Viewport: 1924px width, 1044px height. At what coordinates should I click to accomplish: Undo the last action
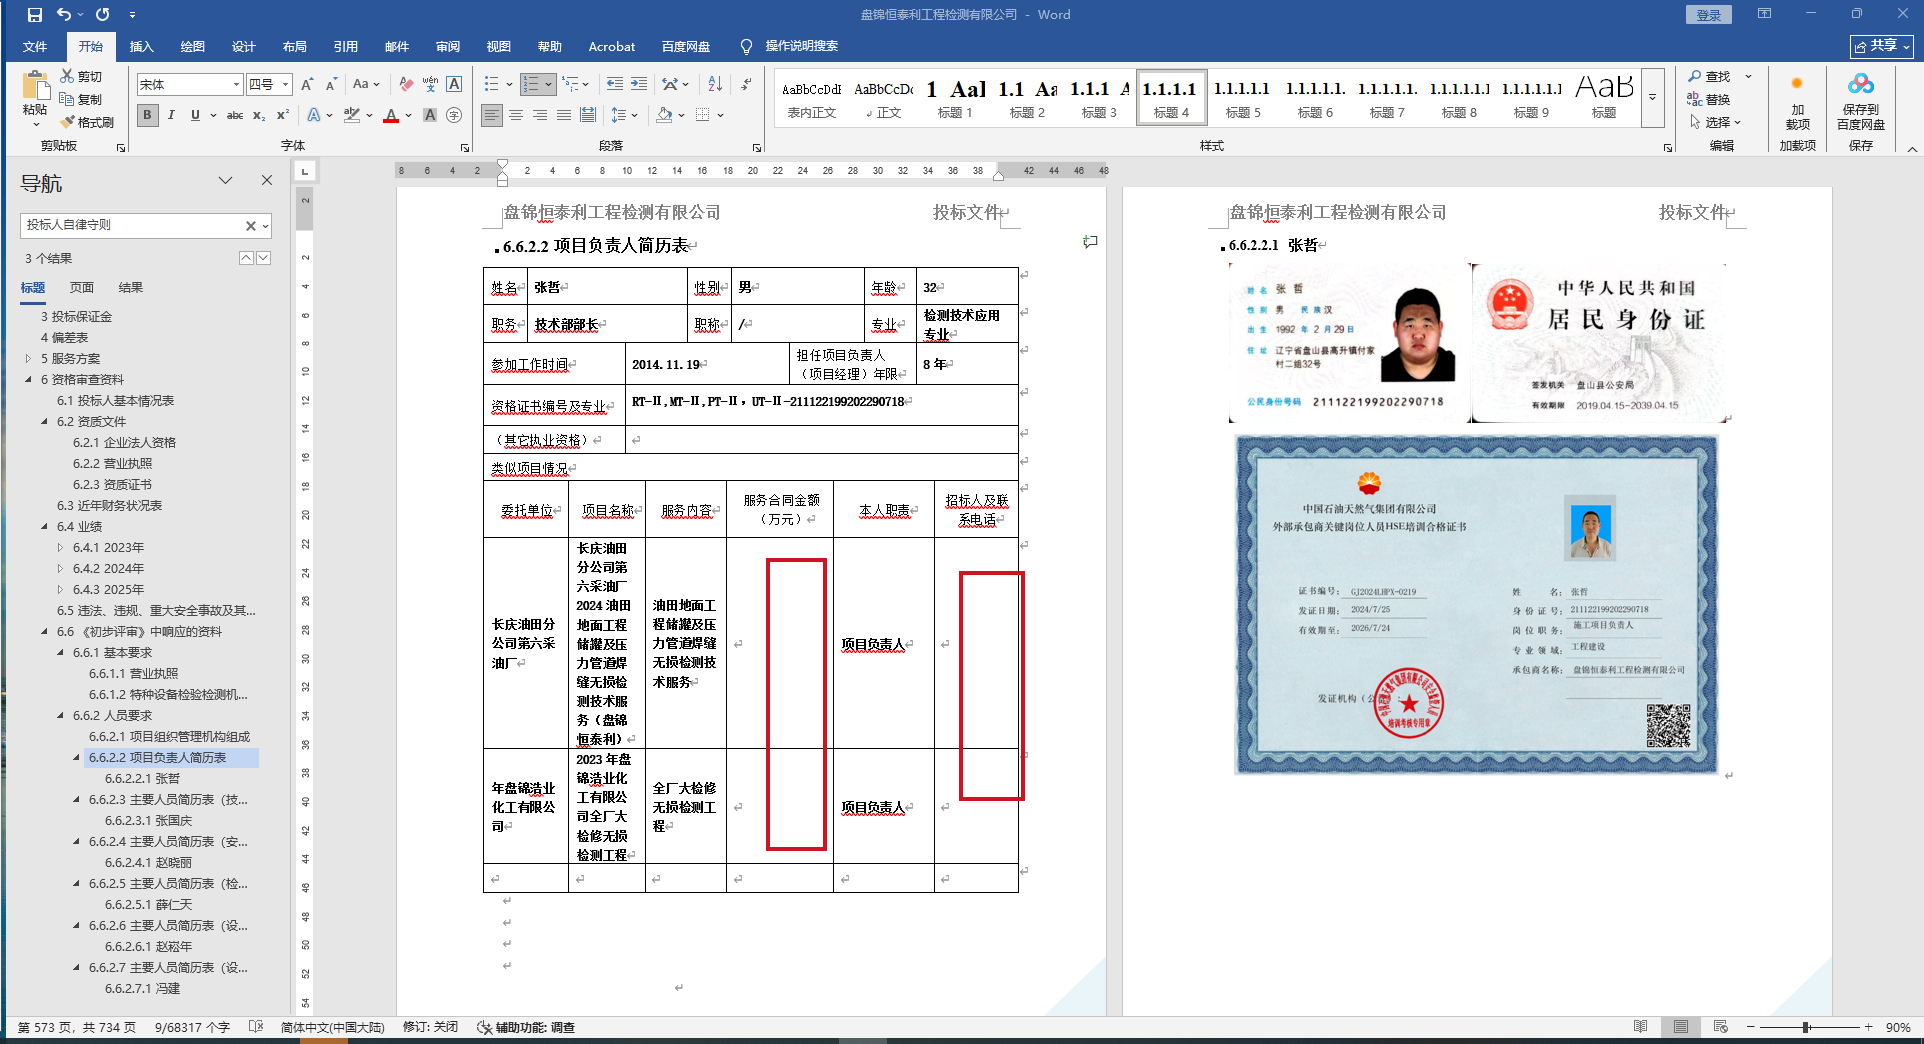pyautogui.click(x=64, y=15)
